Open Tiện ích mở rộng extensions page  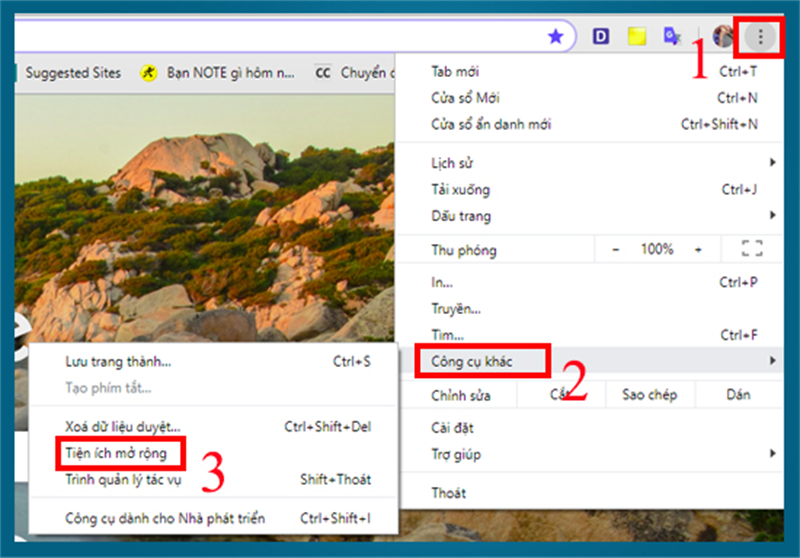pos(213,453)
